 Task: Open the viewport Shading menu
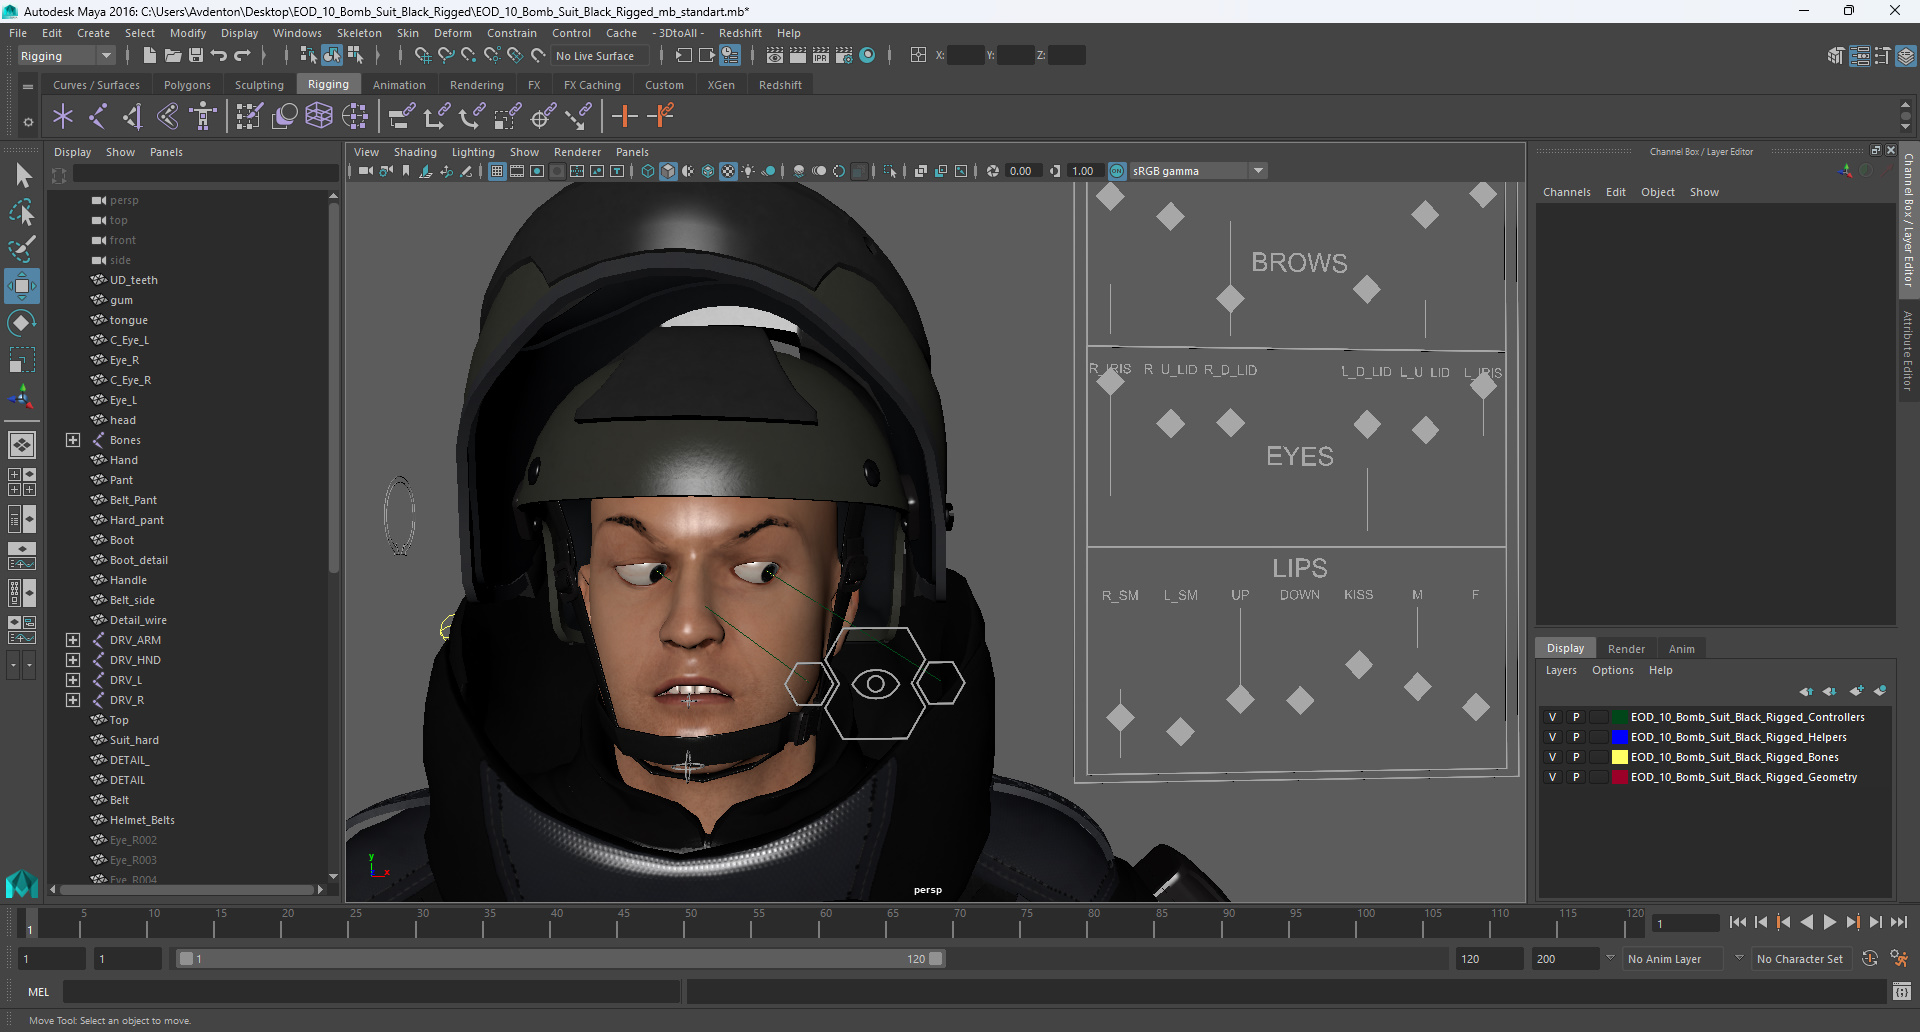[415, 152]
